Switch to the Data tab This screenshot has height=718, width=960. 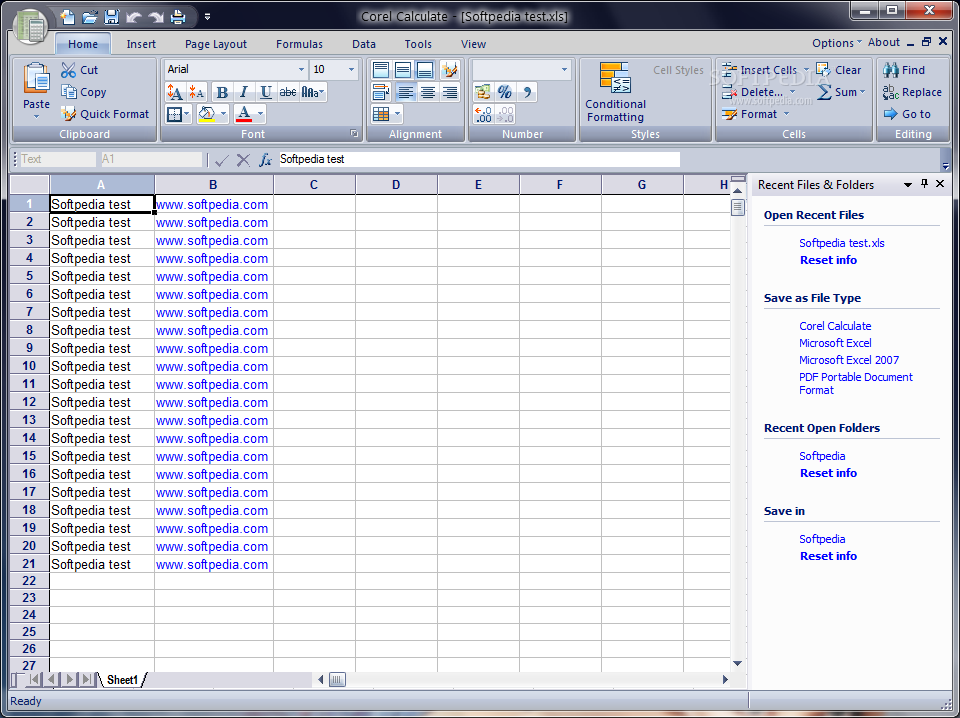[364, 44]
